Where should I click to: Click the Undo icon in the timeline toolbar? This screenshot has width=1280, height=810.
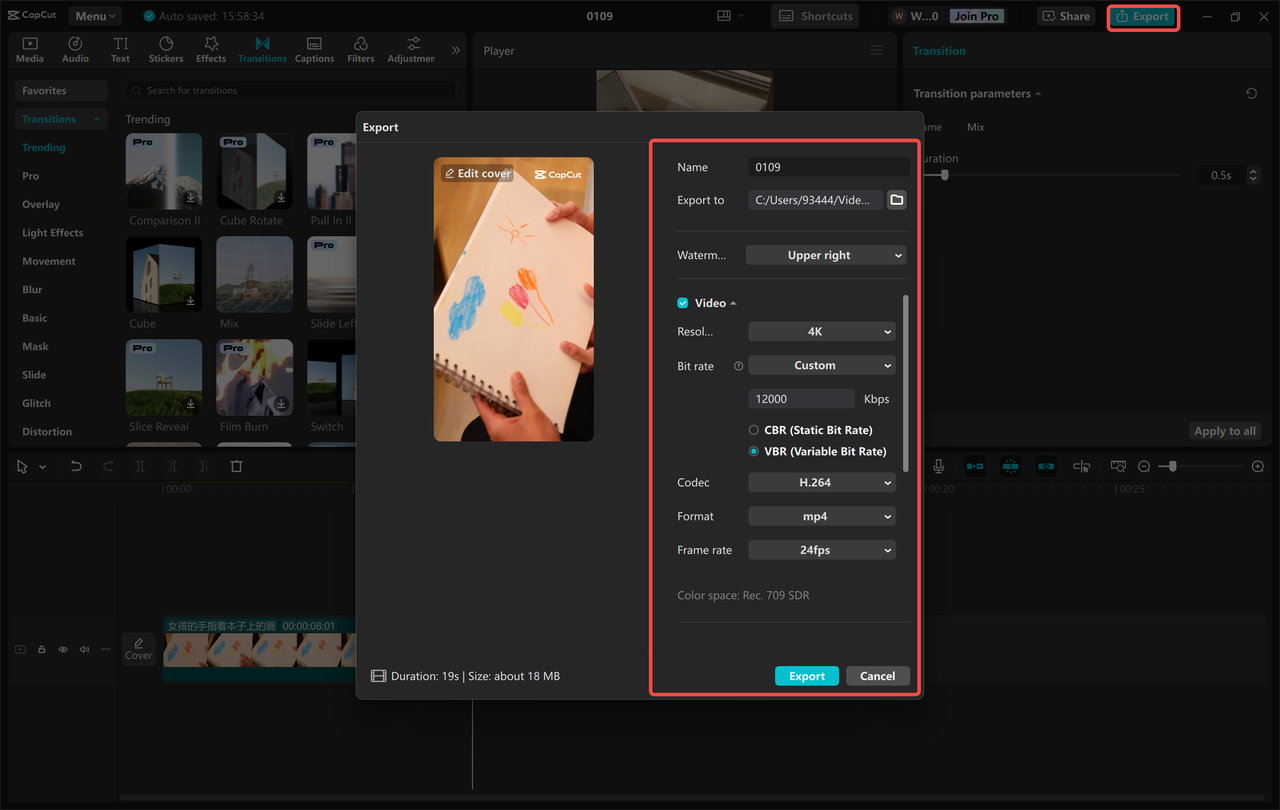point(76,466)
